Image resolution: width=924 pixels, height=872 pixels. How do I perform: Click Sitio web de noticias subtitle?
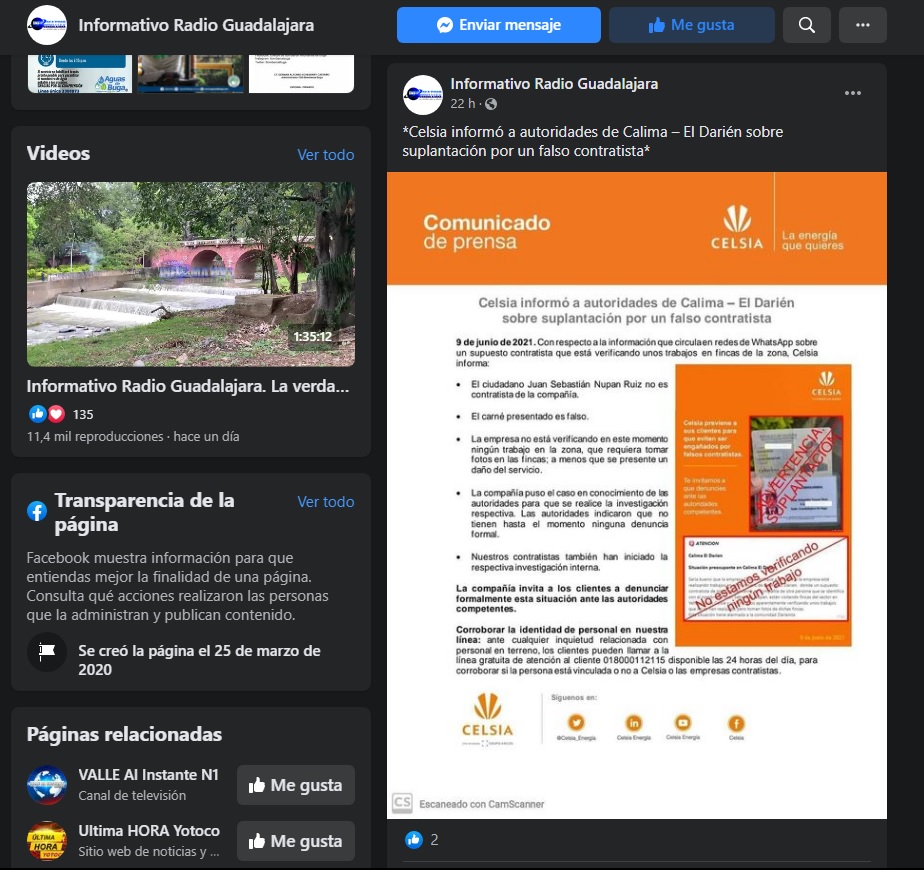point(148,851)
